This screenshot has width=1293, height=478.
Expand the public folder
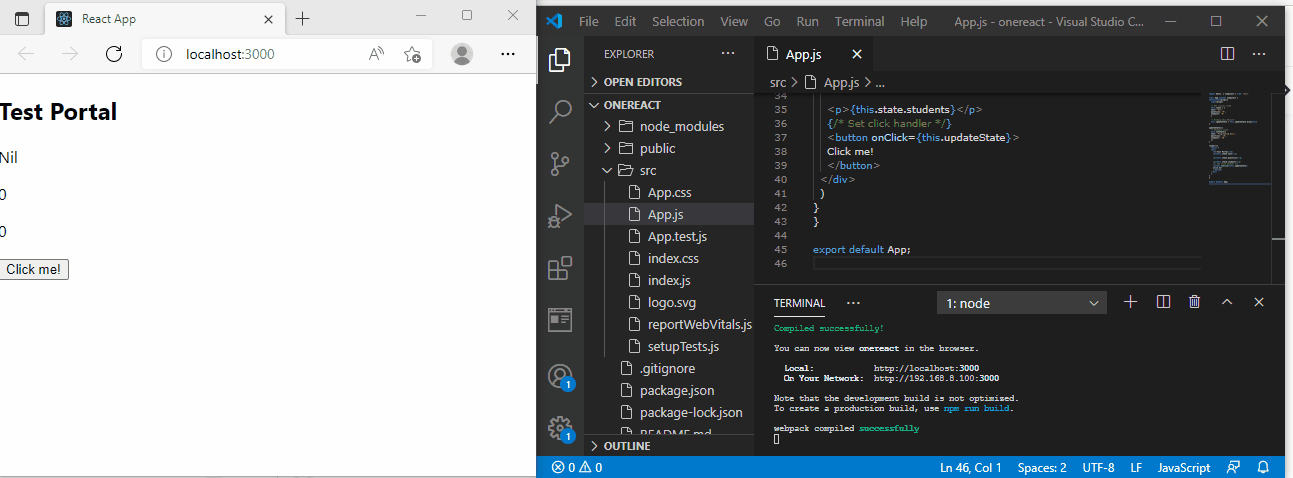click(668, 148)
